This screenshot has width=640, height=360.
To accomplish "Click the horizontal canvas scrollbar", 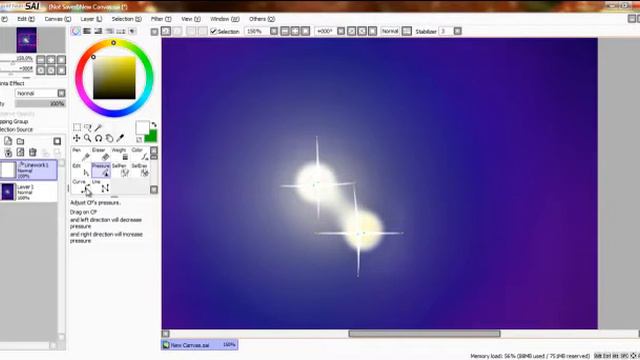I will (424, 333).
